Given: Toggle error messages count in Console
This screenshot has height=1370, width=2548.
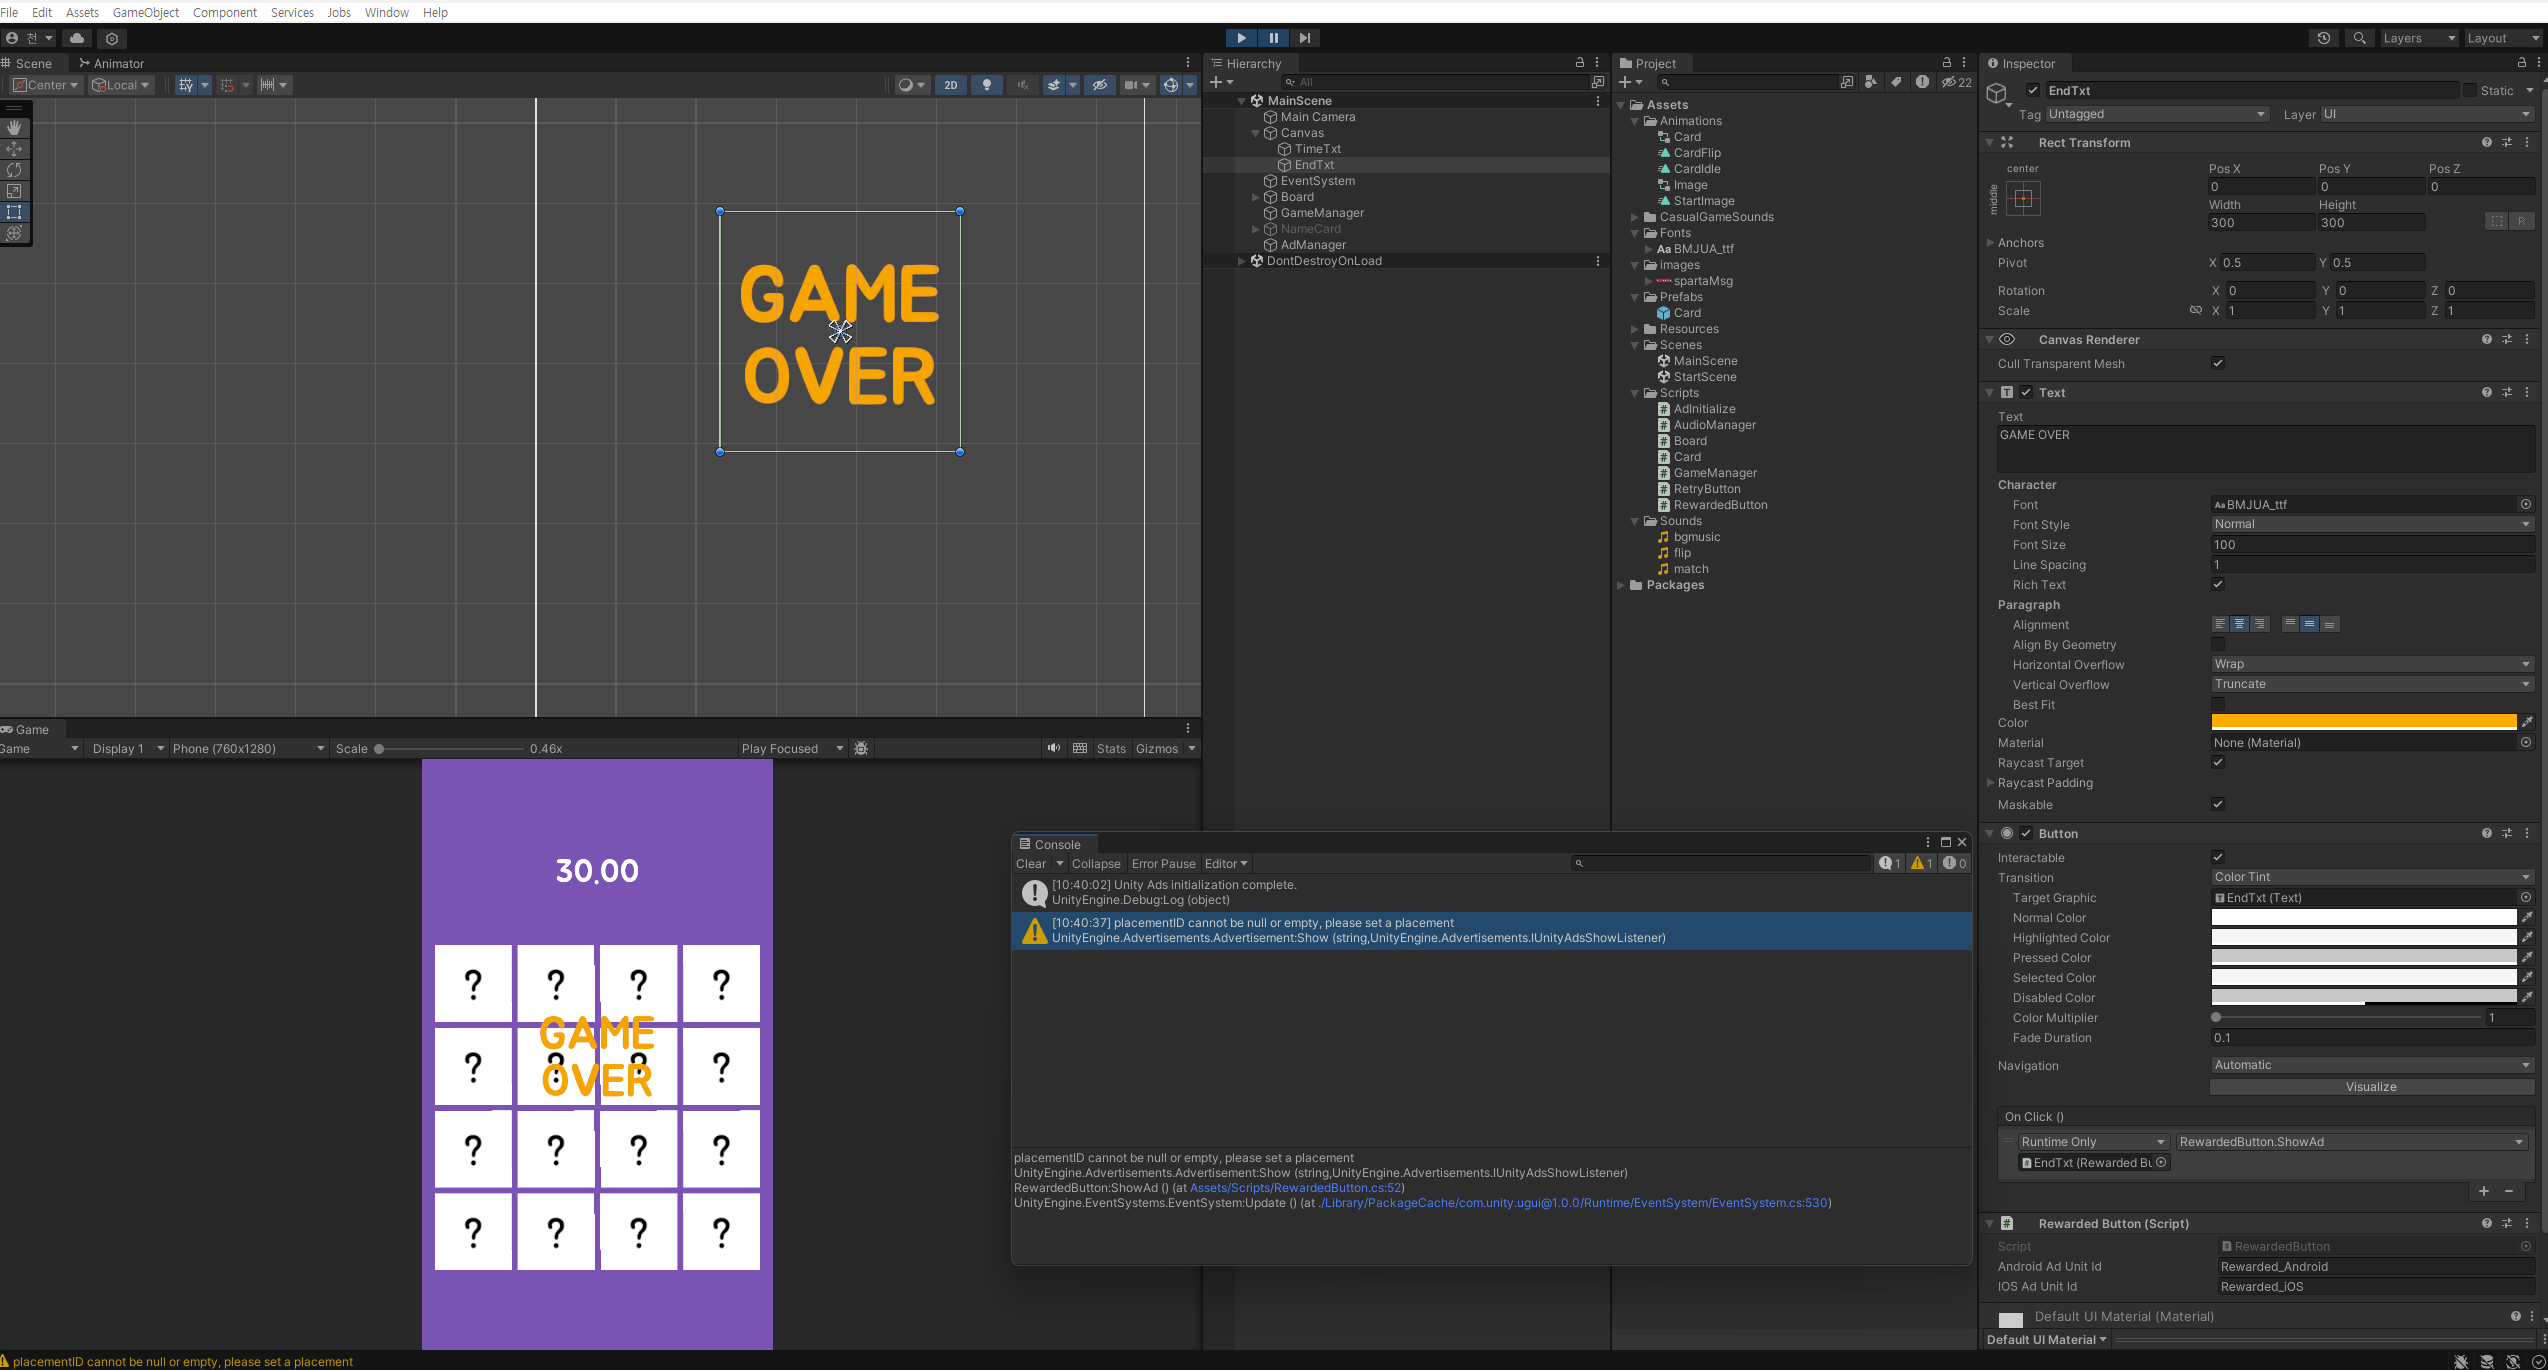Looking at the screenshot, I should pyautogui.click(x=1955, y=863).
